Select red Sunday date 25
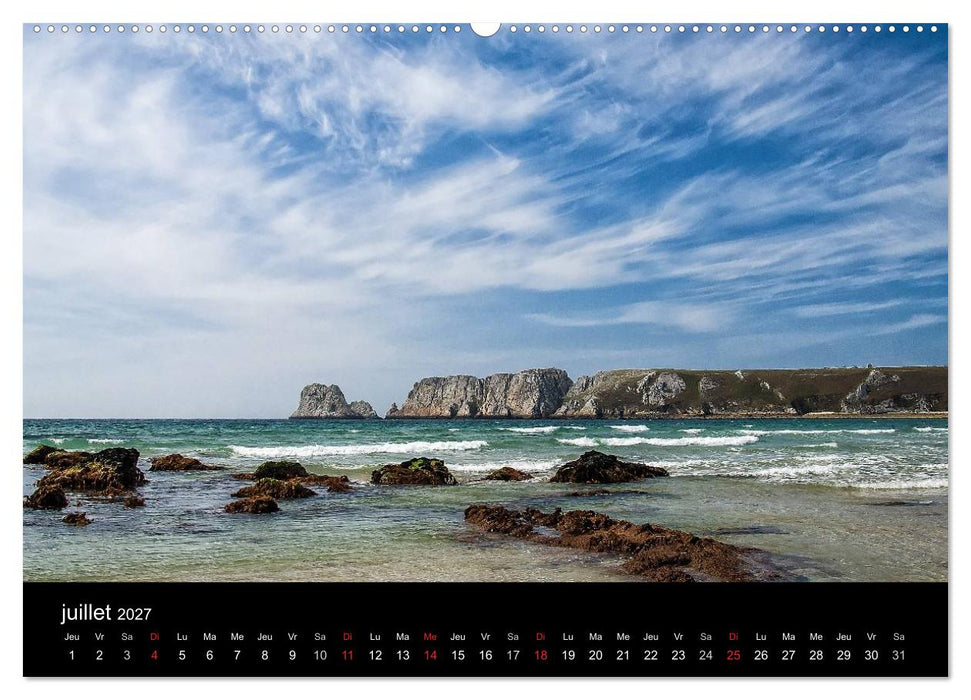 (x=733, y=655)
